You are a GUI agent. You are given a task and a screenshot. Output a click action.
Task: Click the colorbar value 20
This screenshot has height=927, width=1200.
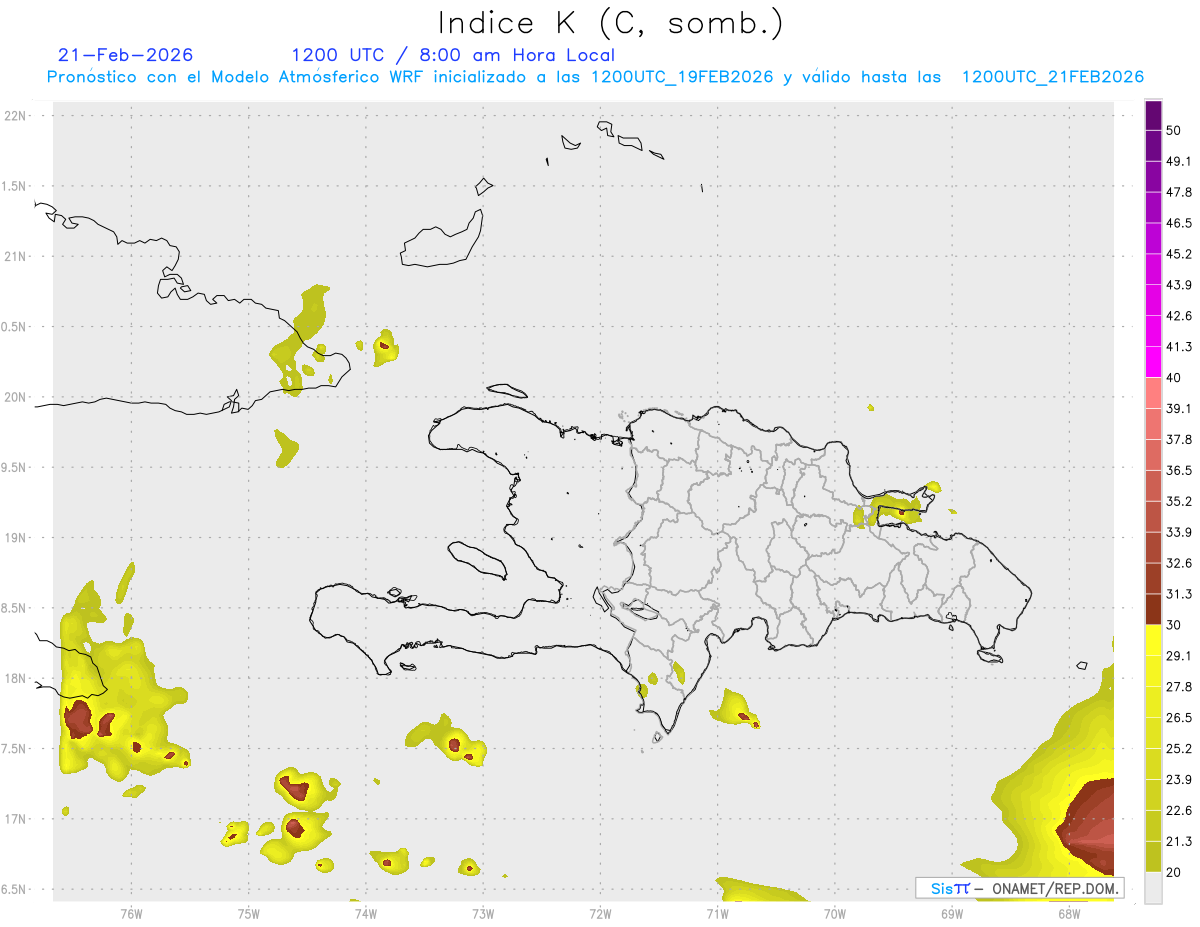(1174, 872)
